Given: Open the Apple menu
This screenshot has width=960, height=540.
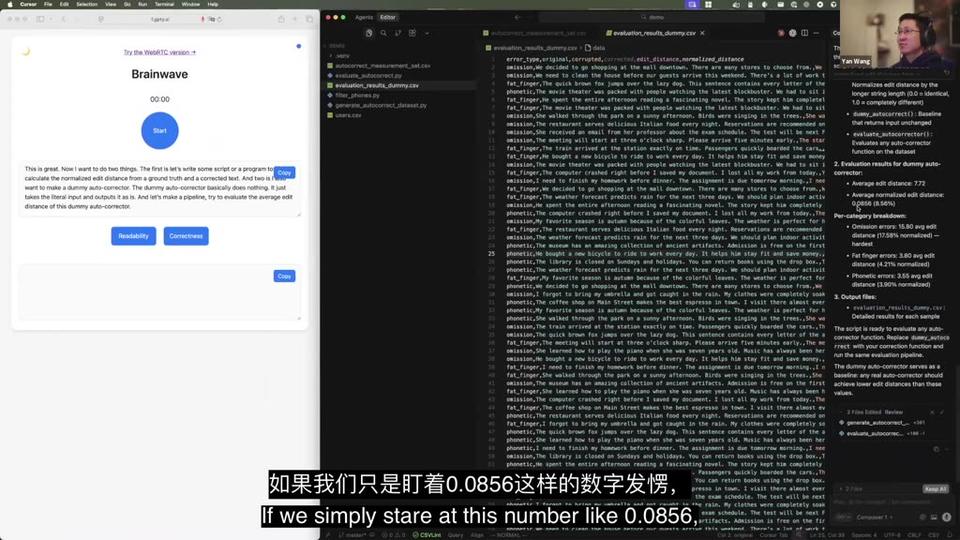Looking at the screenshot, I should (x=10, y=4).
